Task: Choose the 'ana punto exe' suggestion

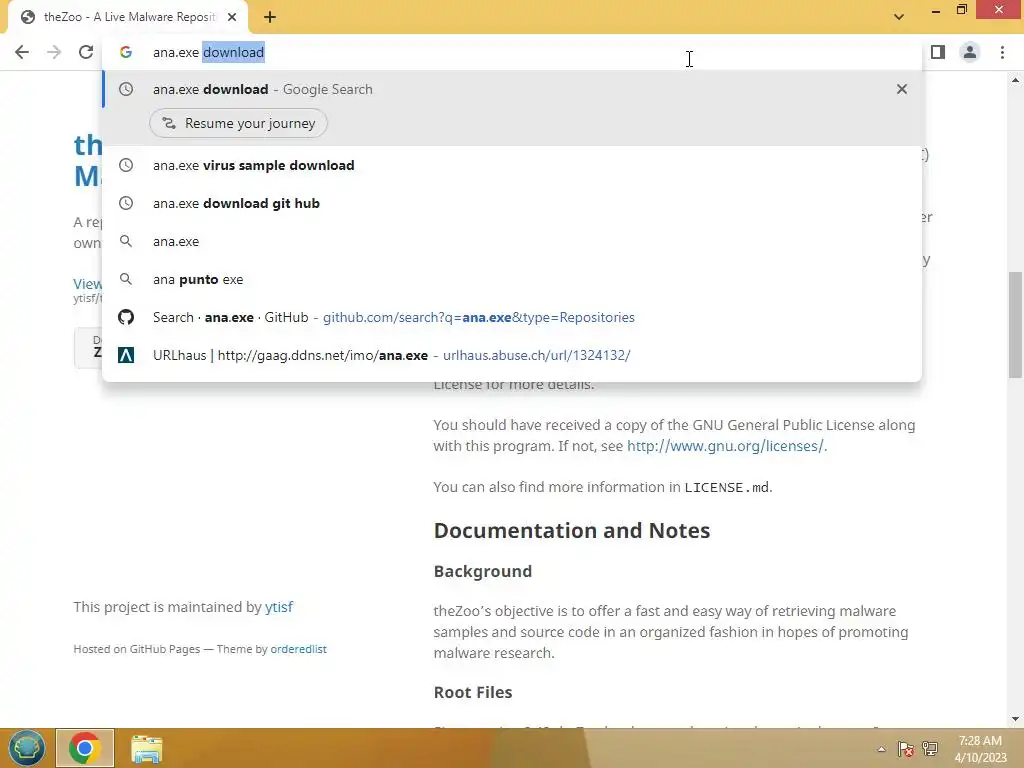Action: coord(512,279)
